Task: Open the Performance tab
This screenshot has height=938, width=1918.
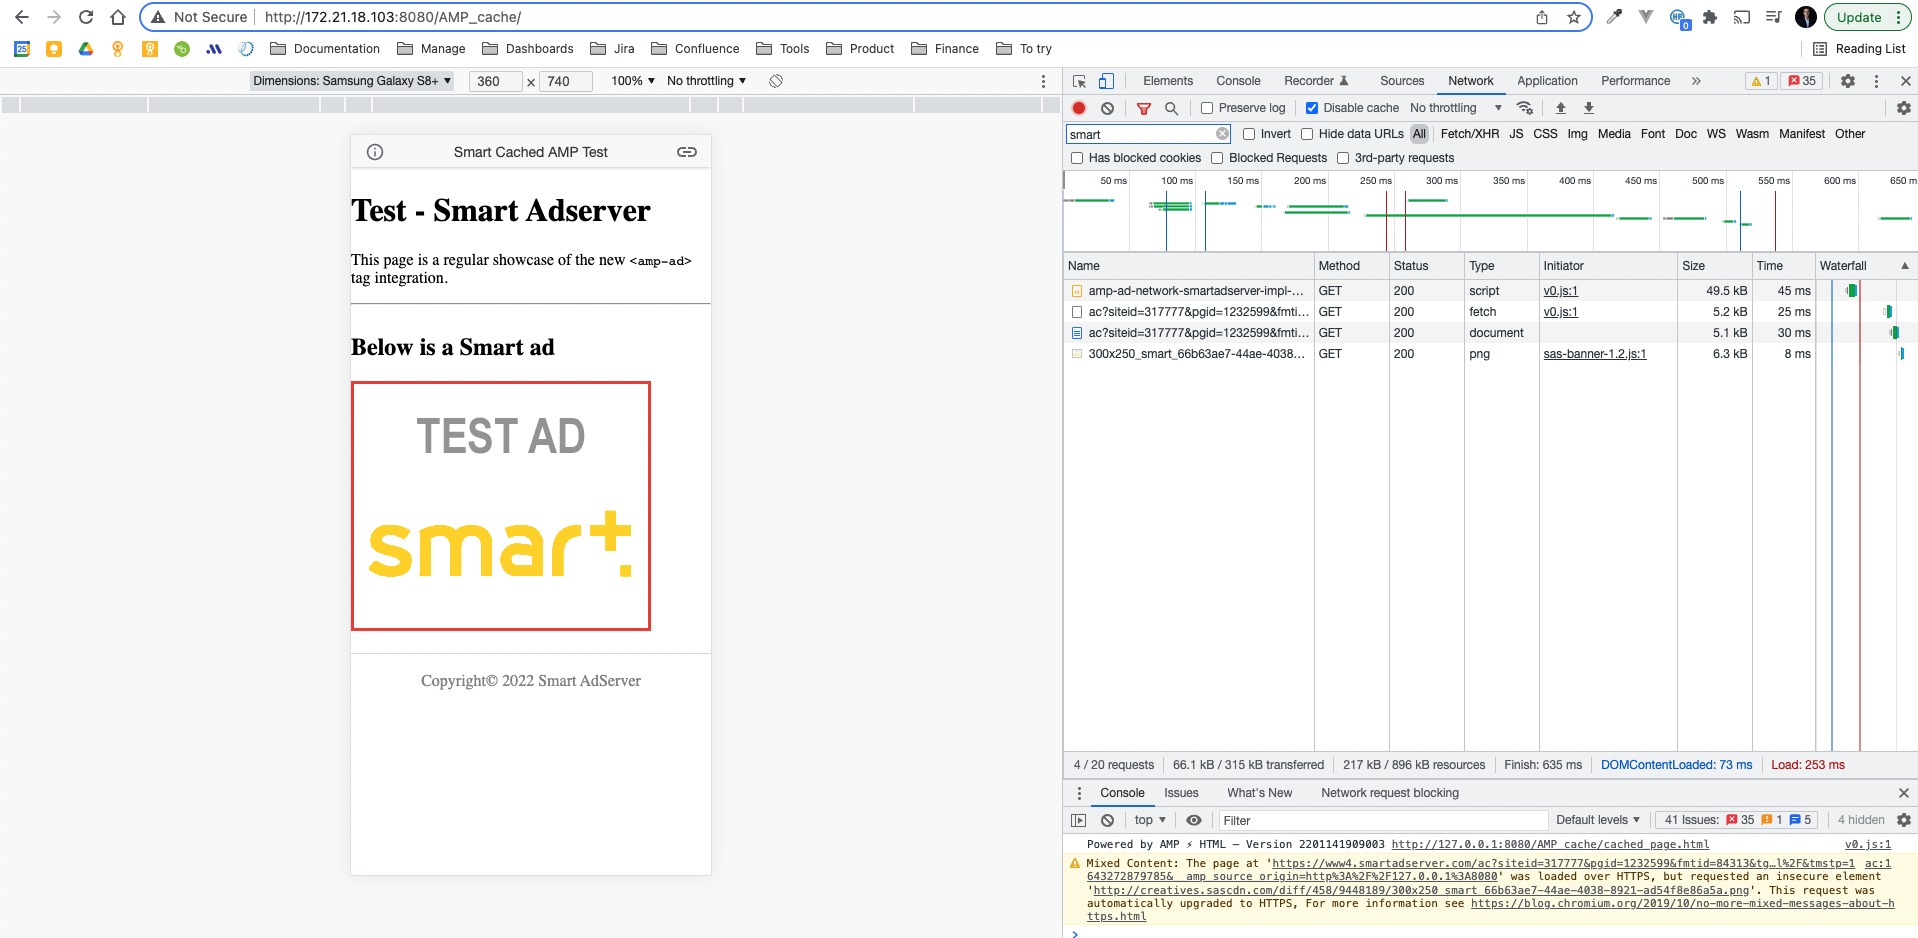Action: tap(1635, 81)
